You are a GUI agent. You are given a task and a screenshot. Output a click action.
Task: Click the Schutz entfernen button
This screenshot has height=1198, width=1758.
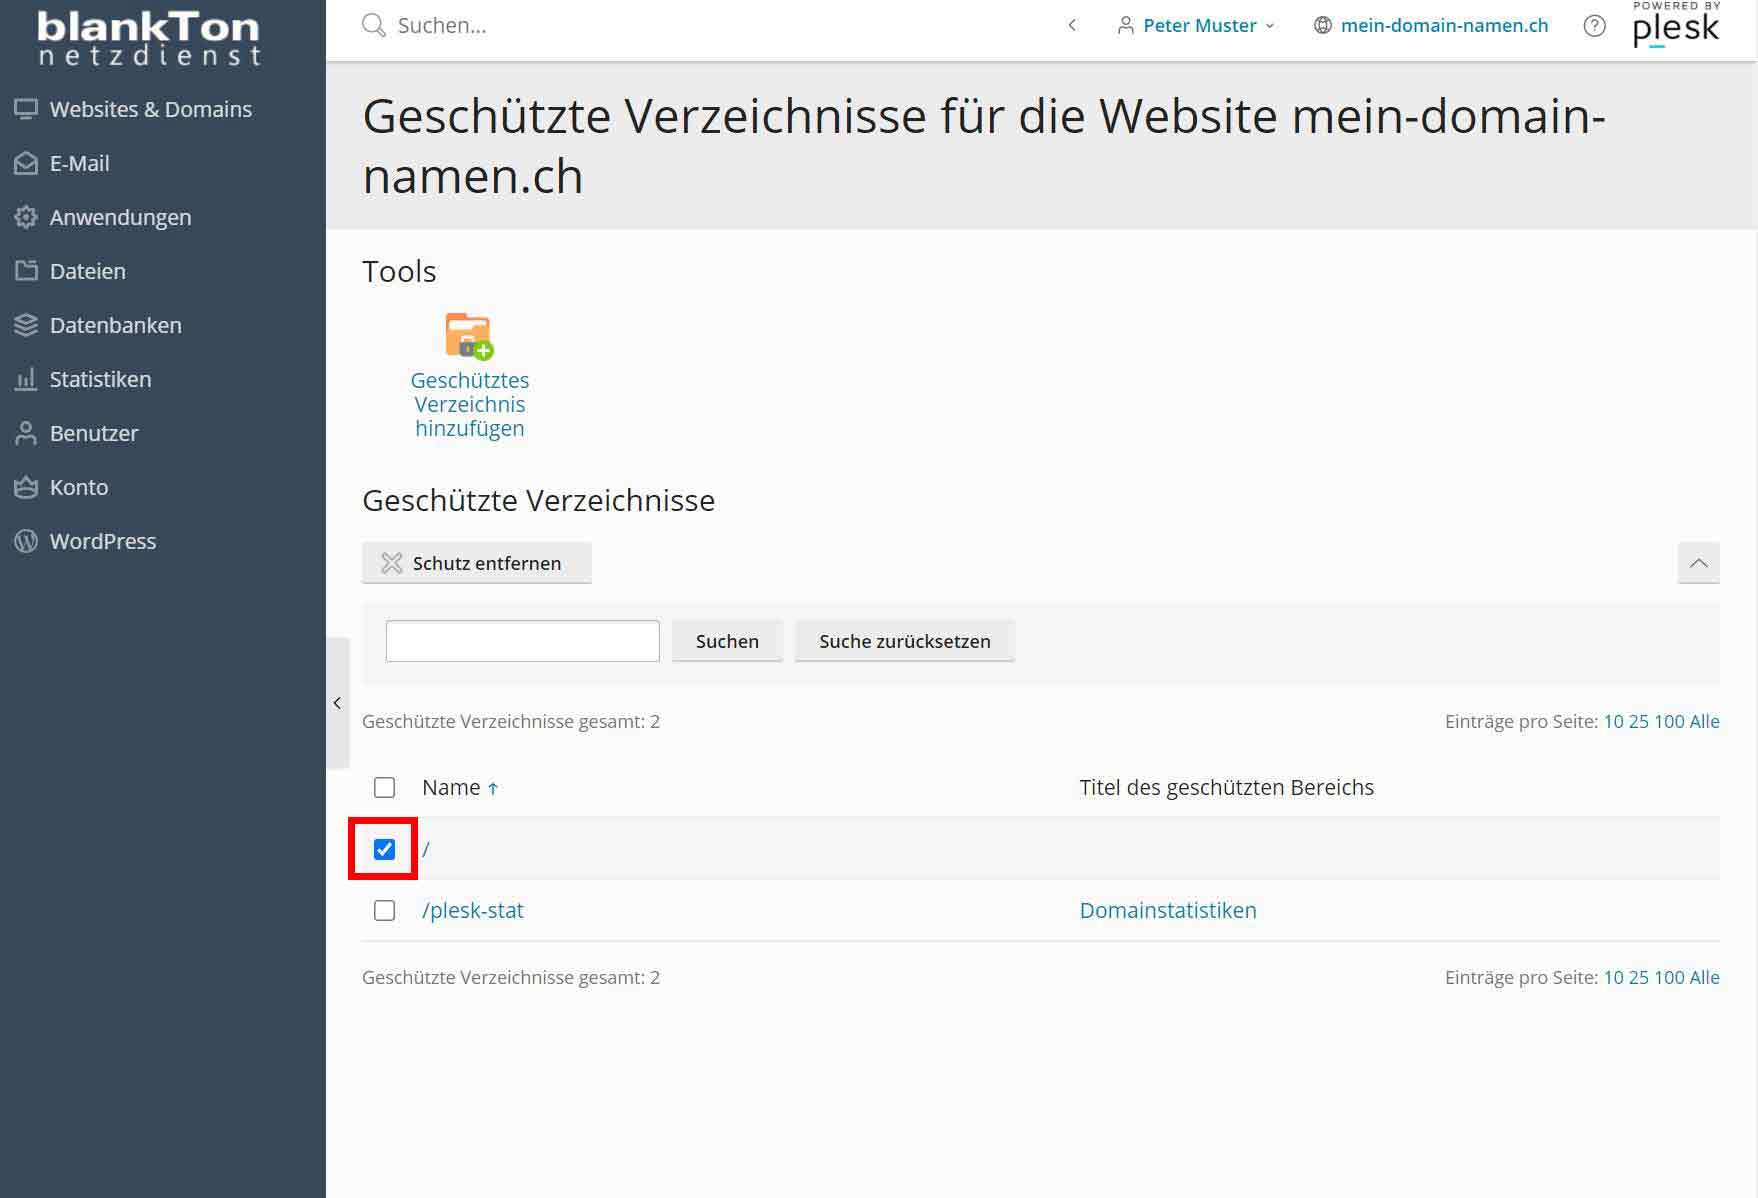(477, 563)
